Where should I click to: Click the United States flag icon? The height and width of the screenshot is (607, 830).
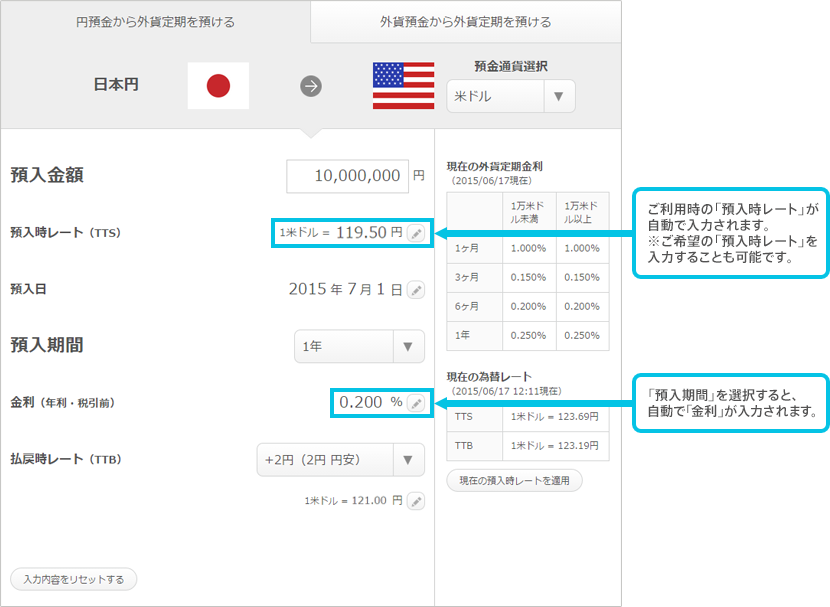(x=403, y=86)
